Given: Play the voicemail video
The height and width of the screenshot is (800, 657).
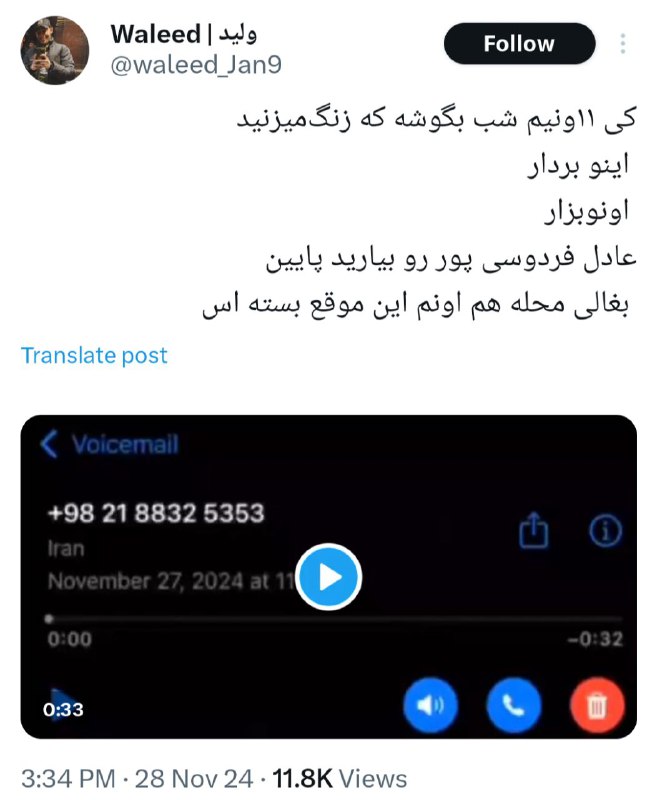Looking at the screenshot, I should pos(329,577).
